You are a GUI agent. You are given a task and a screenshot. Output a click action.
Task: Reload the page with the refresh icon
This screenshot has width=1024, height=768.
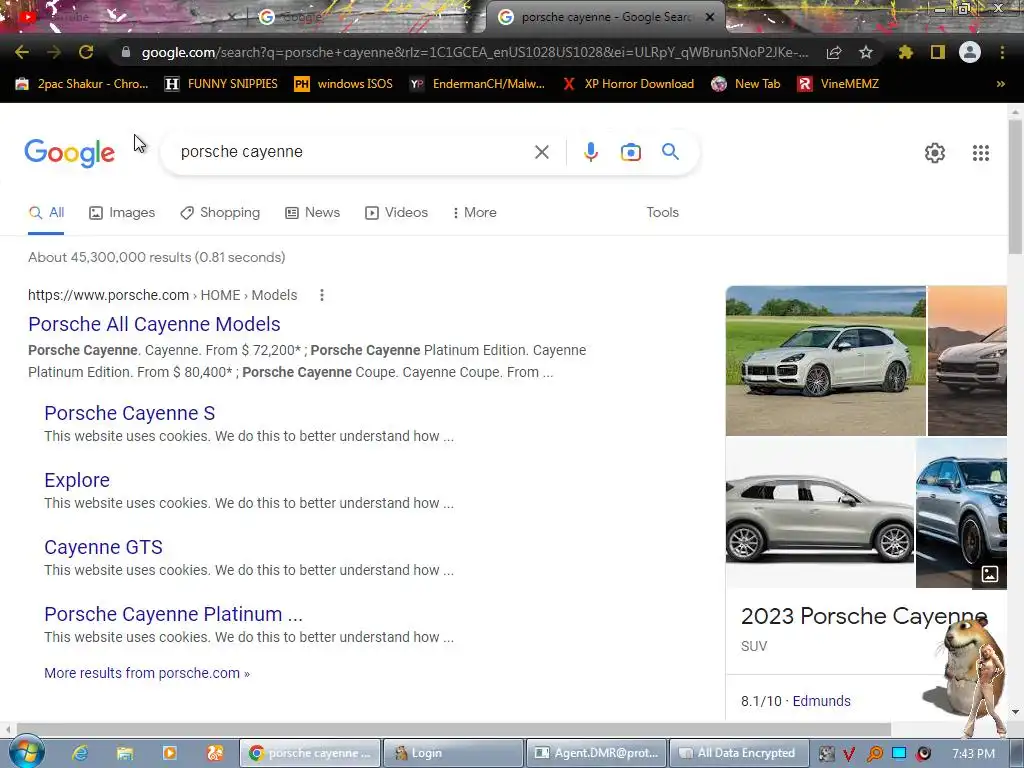tap(86, 52)
